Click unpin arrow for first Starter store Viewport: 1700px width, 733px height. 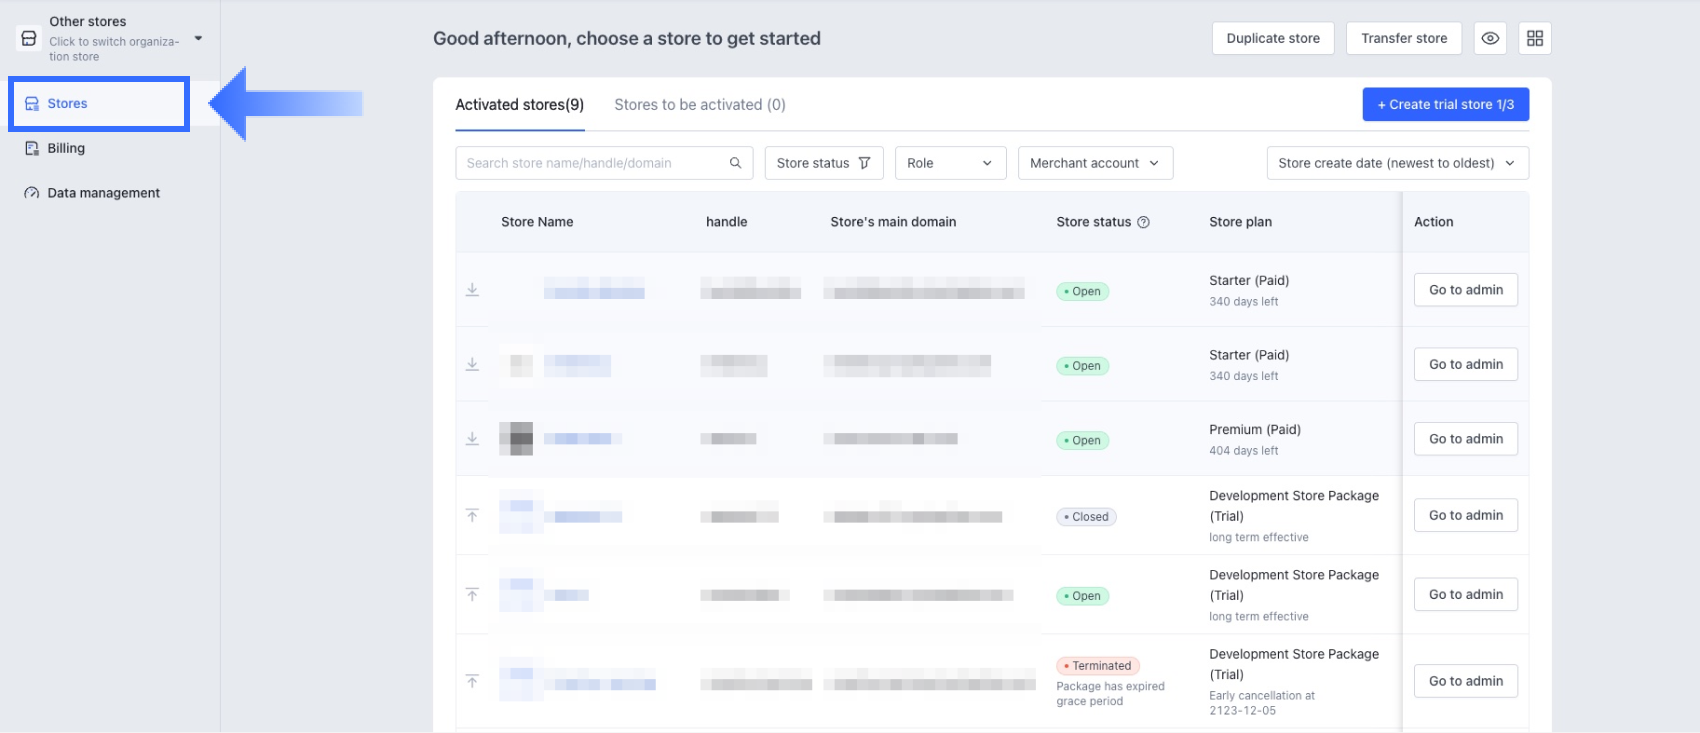[472, 290]
